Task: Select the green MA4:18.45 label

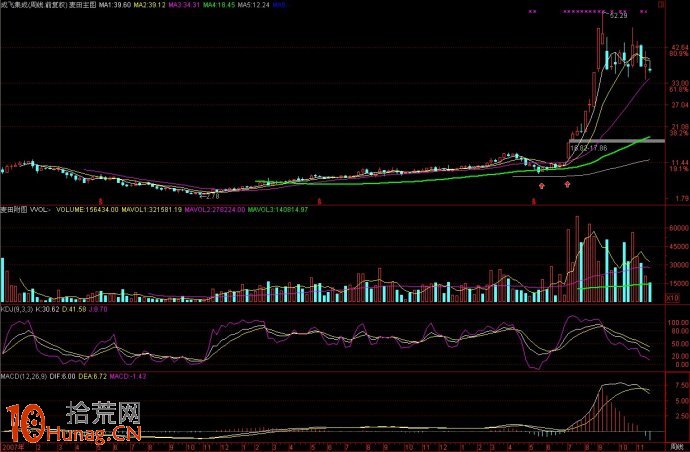Action: click(219, 5)
